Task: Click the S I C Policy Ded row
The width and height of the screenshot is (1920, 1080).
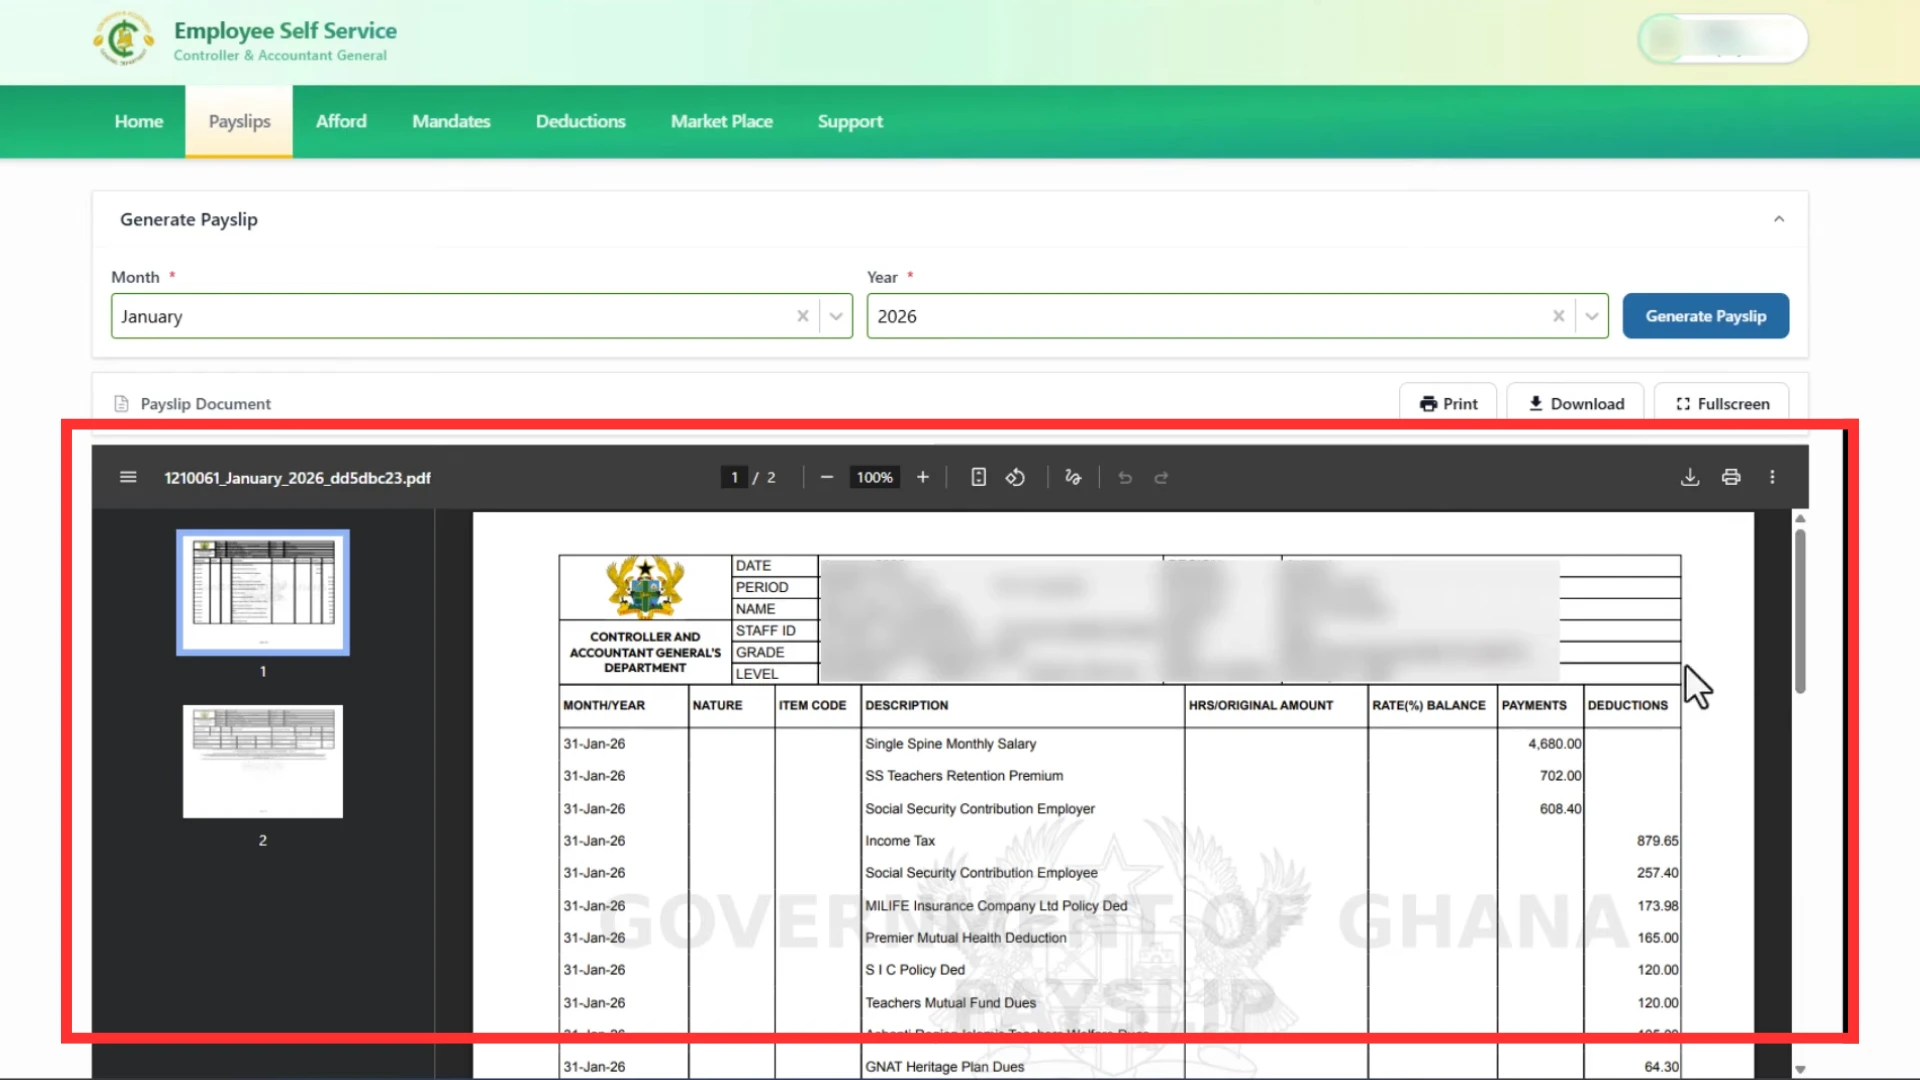Action: point(1120,970)
